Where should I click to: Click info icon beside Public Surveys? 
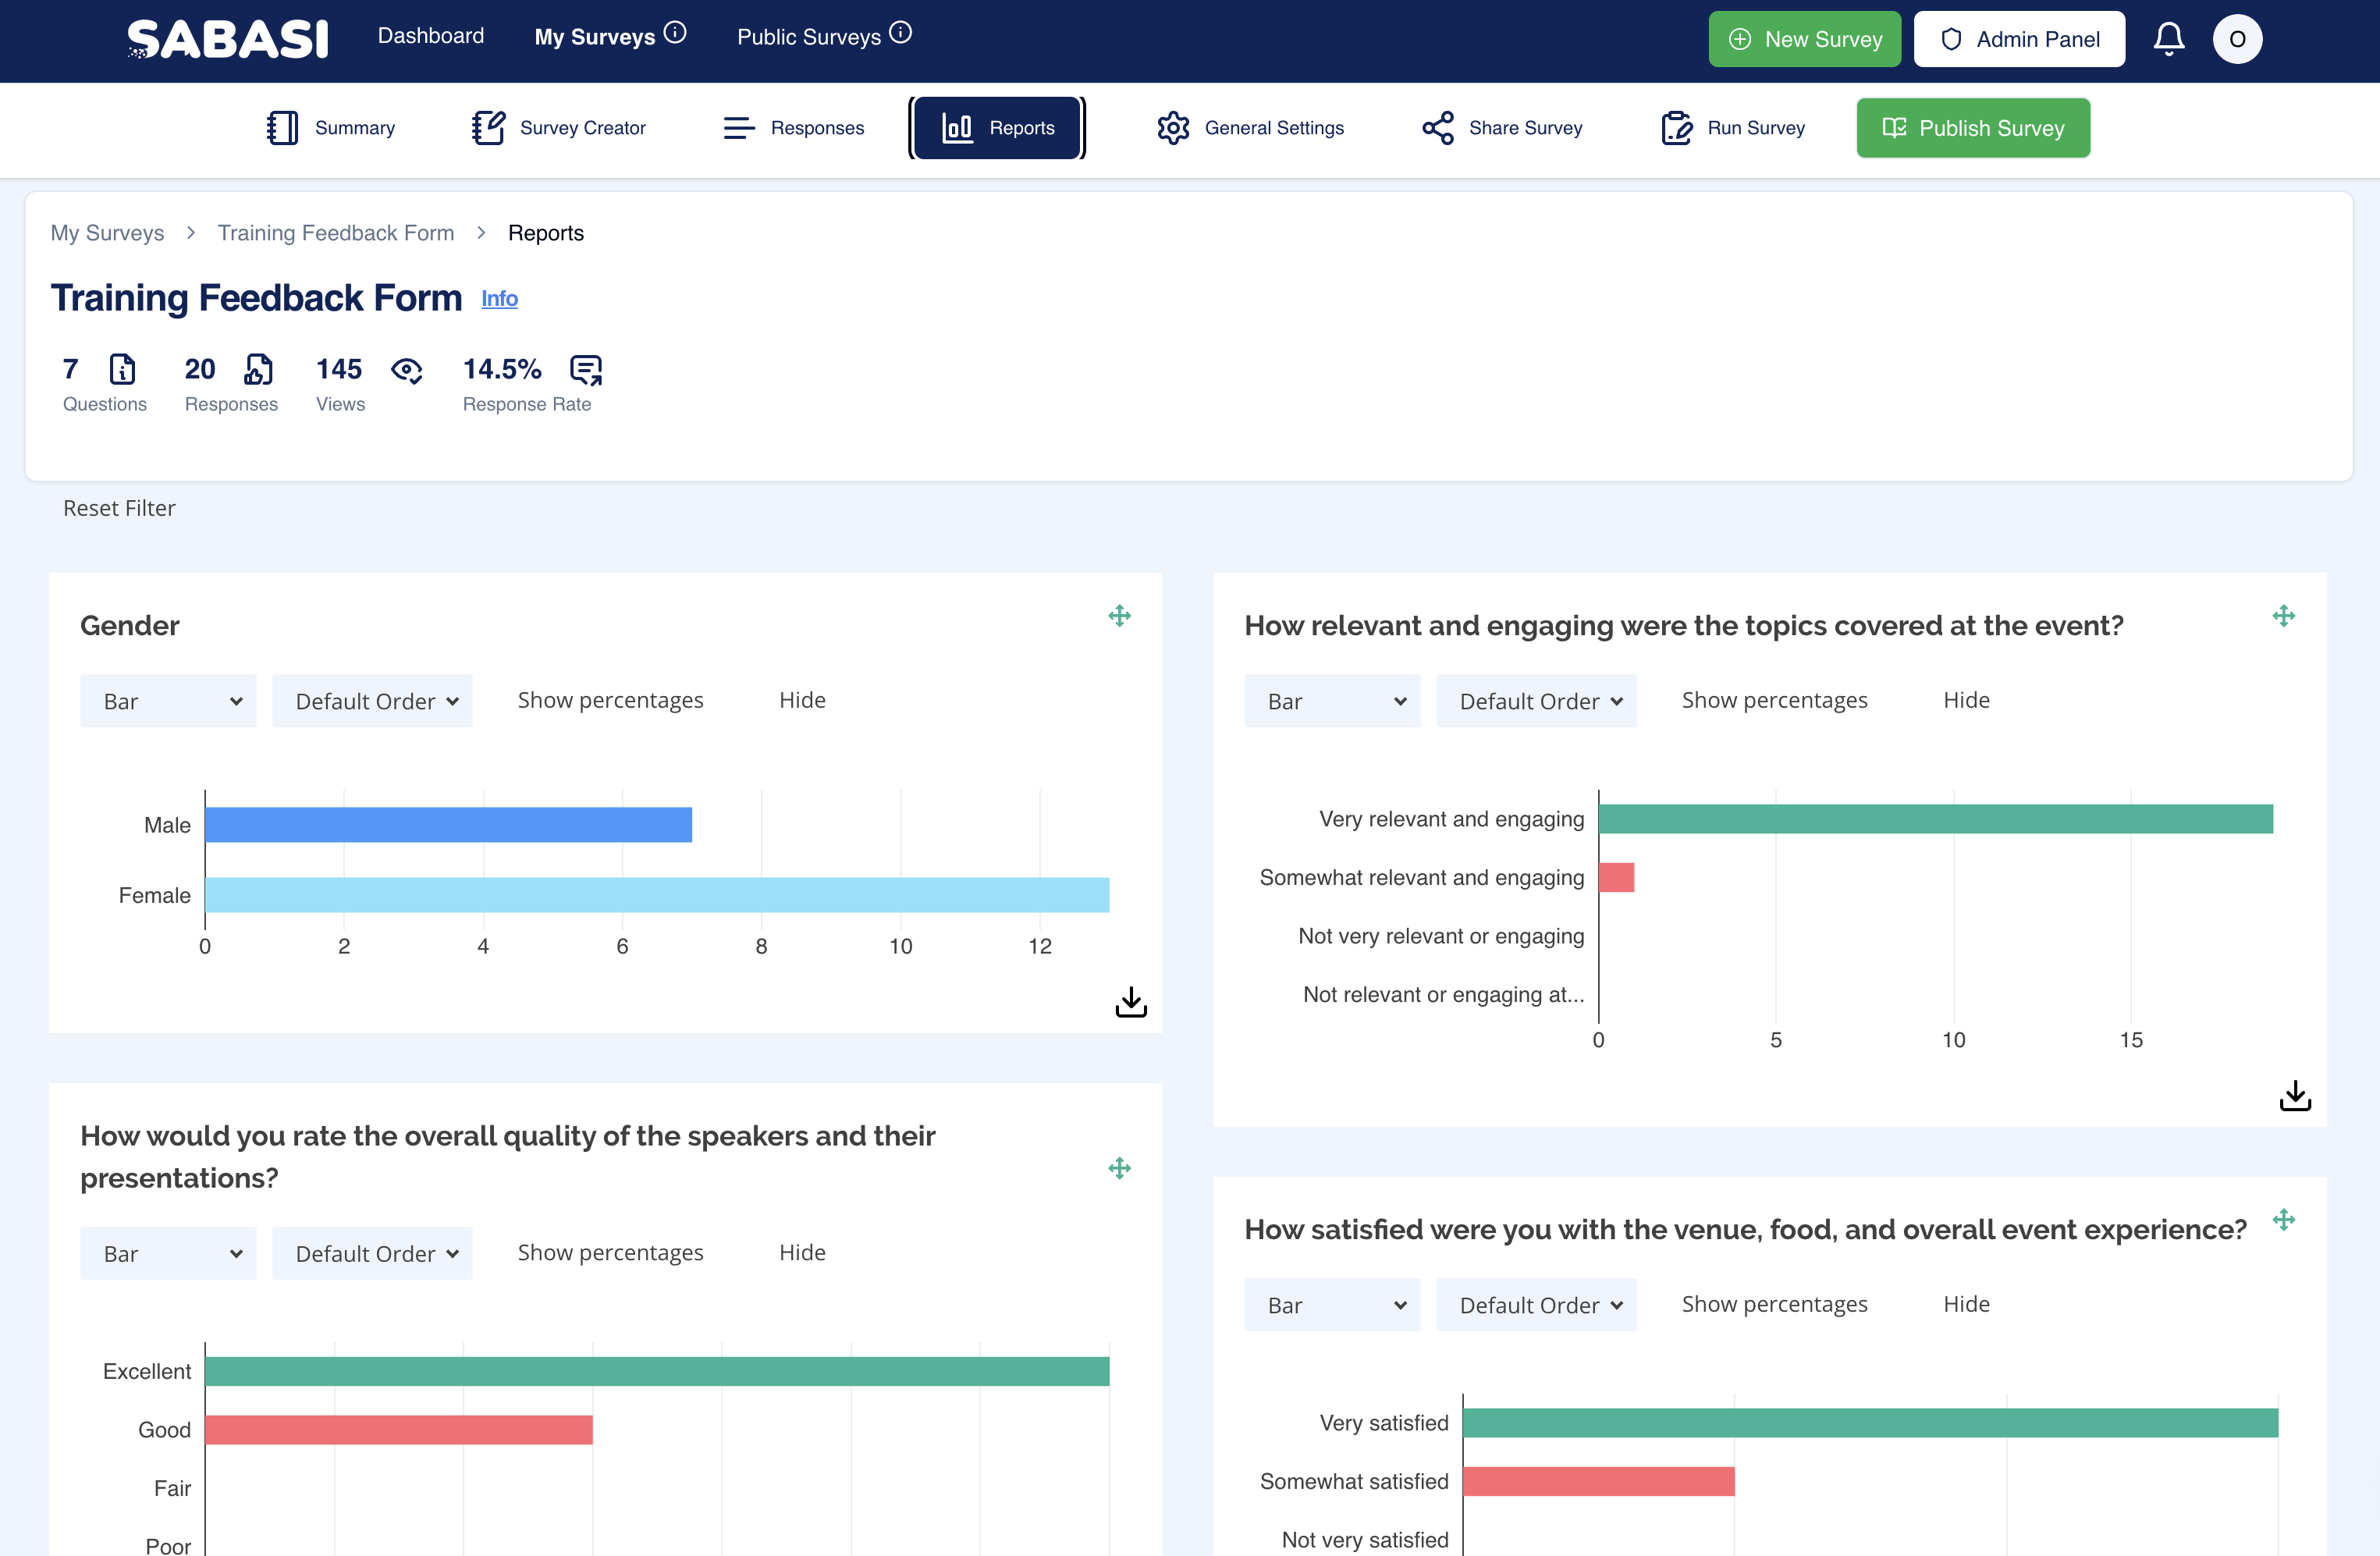click(x=901, y=33)
